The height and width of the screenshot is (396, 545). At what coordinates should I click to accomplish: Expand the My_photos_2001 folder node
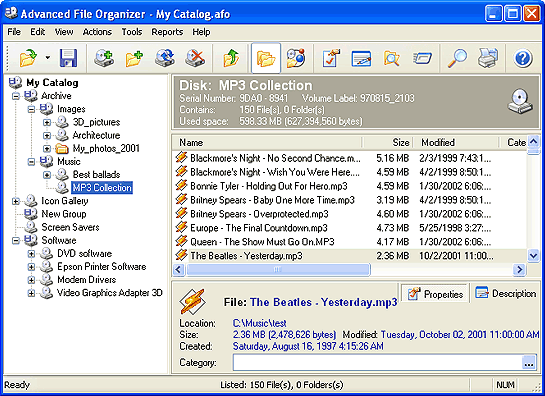coord(47,149)
